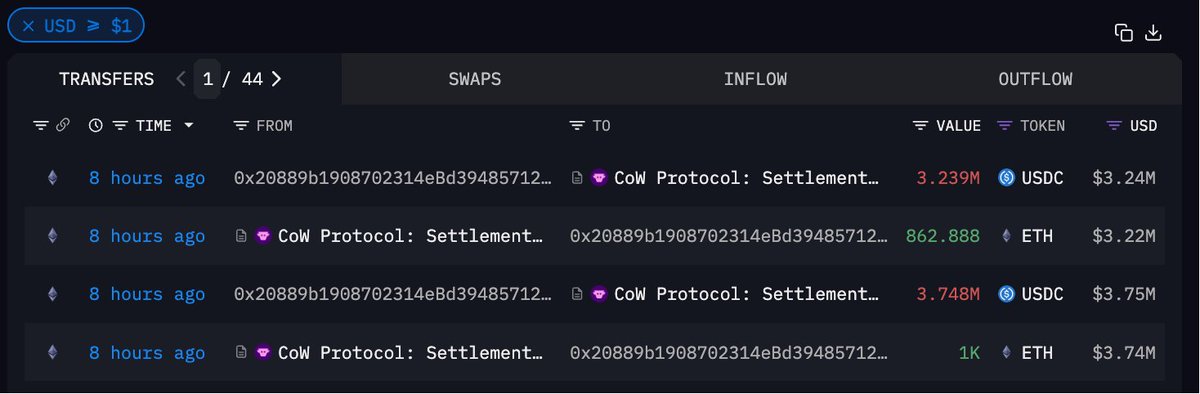1200x394 pixels.
Task: Open the FROM column filter
Action: [x=241, y=126]
